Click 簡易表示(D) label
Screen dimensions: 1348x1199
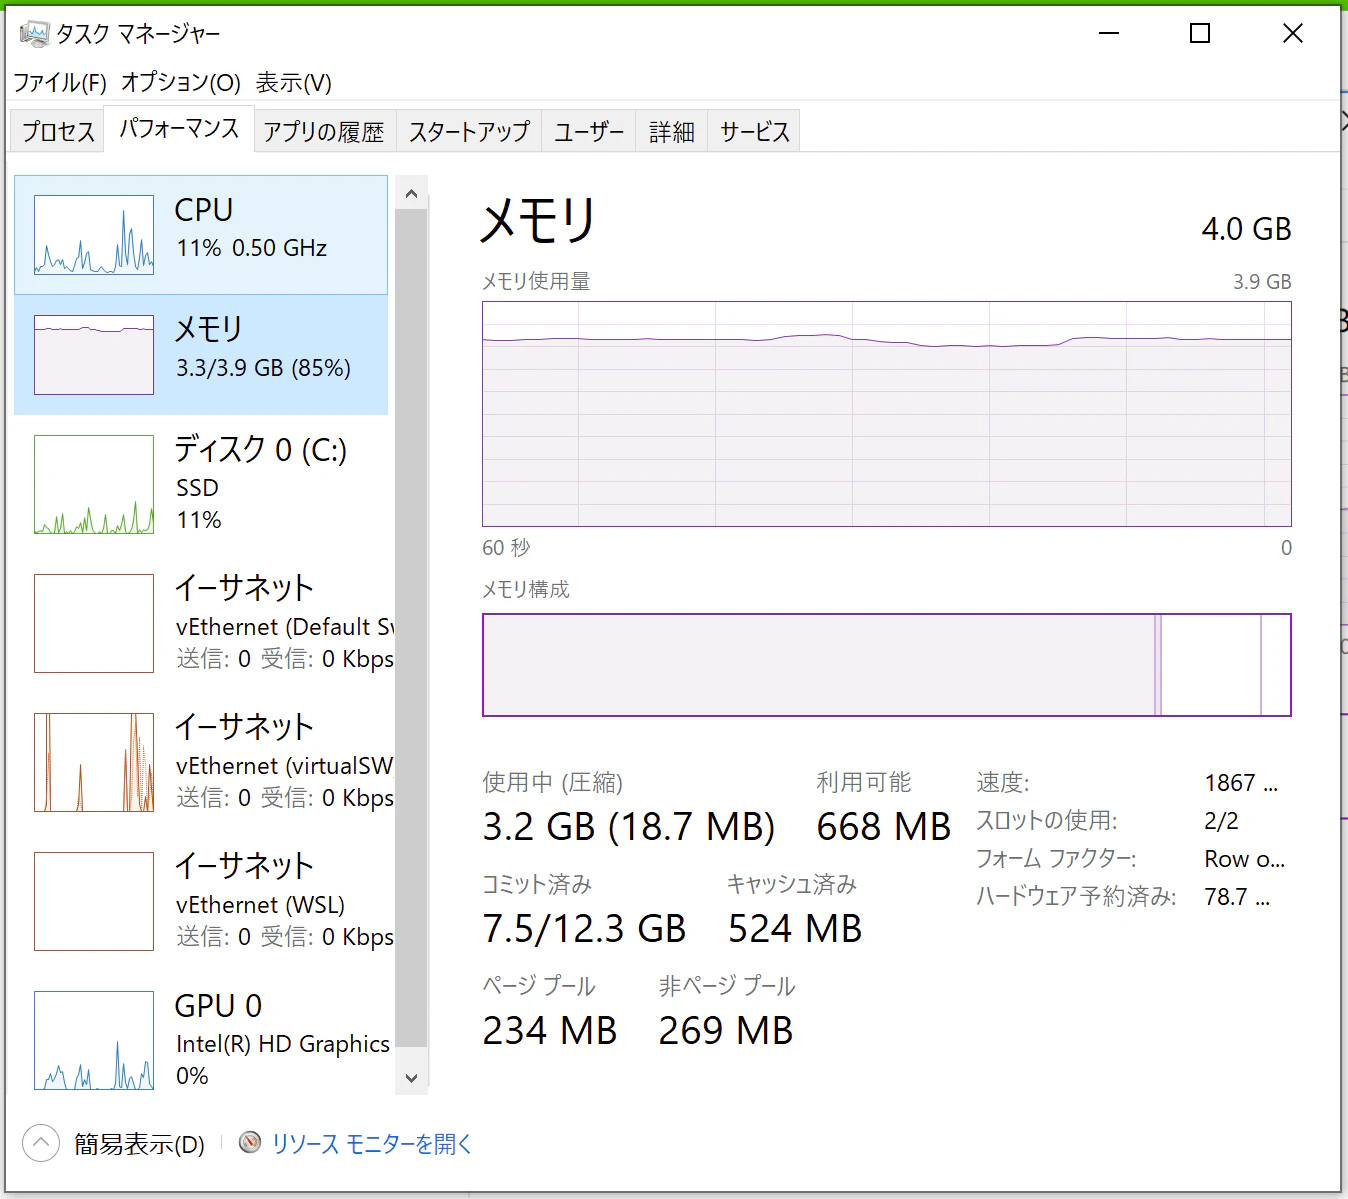click(139, 1143)
